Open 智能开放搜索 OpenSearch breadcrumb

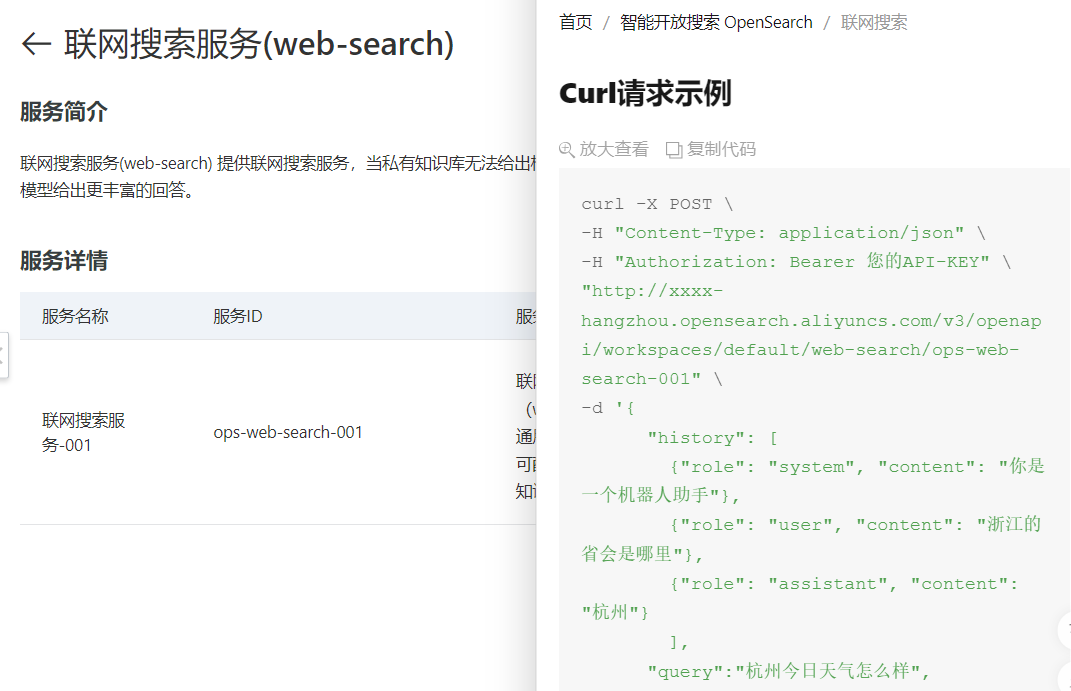[x=716, y=23]
